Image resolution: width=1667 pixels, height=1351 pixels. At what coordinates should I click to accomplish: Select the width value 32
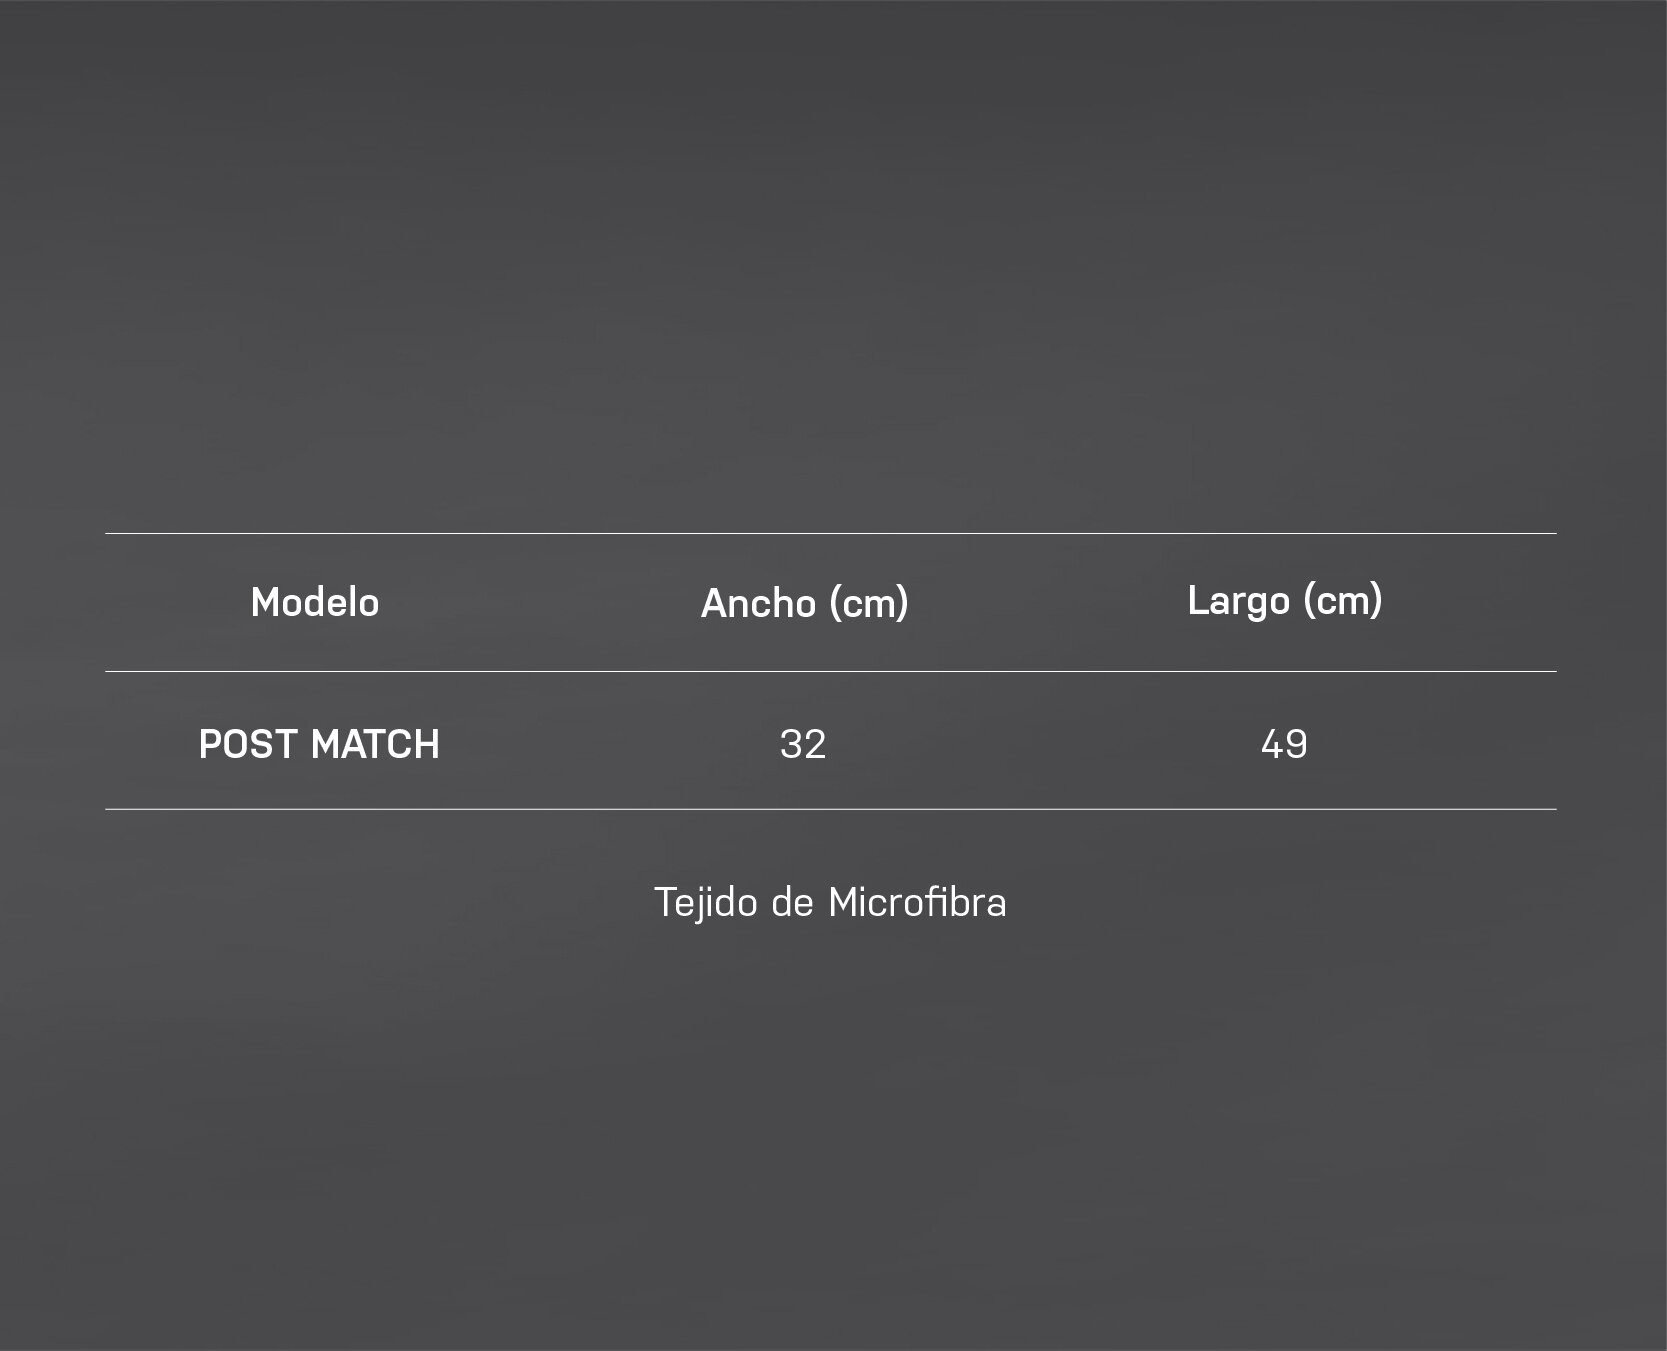(803, 744)
